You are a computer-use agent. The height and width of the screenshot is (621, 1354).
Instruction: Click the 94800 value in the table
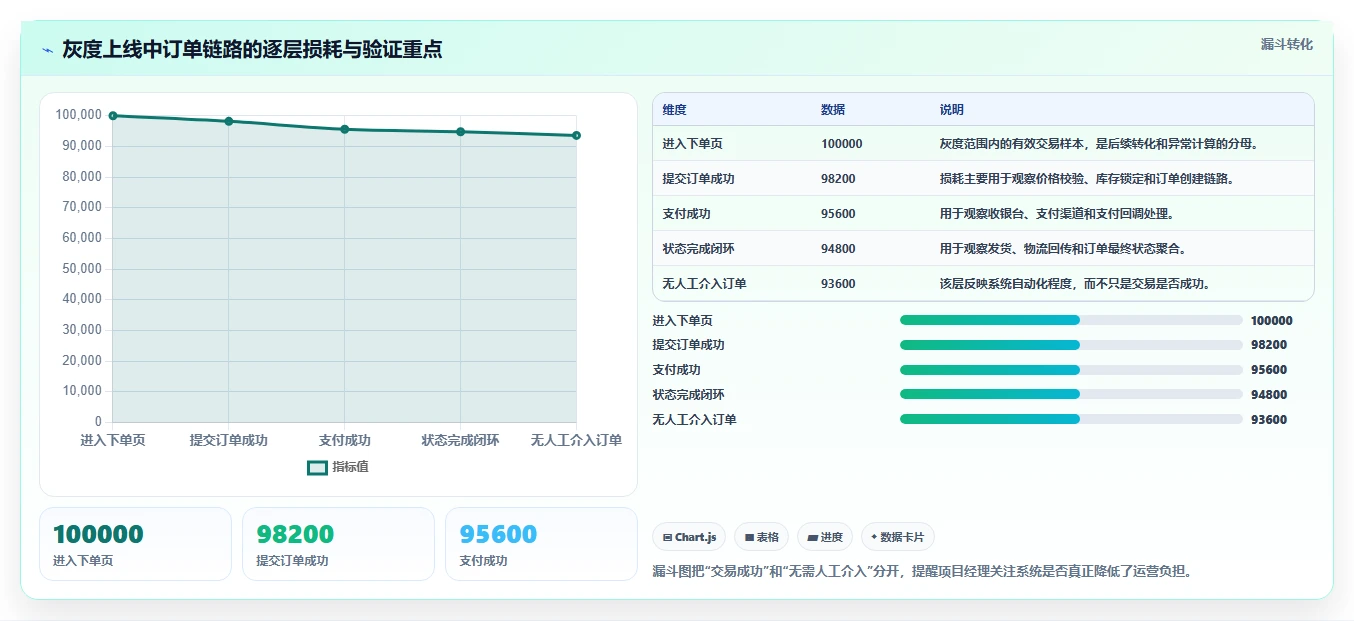(838, 249)
